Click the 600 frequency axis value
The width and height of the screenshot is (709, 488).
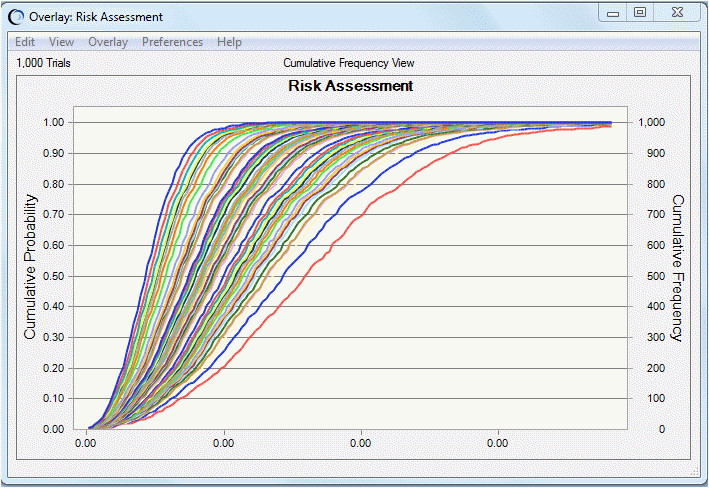(656, 245)
